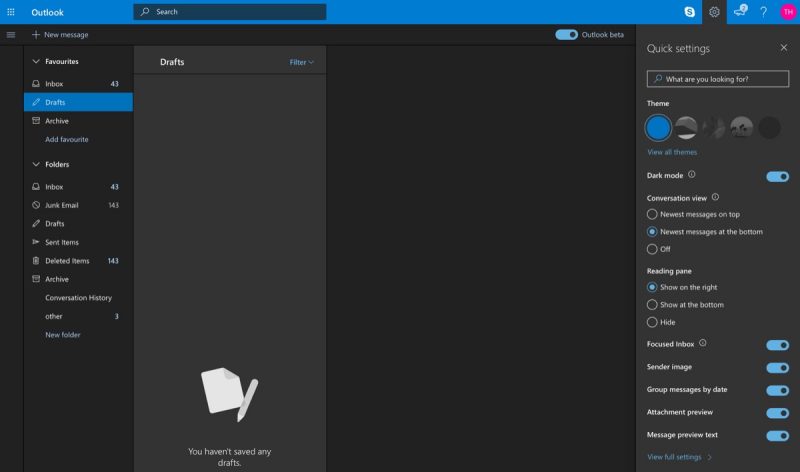800x472 pixels.
Task: Click info icon next to Focused Inbox
Action: point(703,343)
